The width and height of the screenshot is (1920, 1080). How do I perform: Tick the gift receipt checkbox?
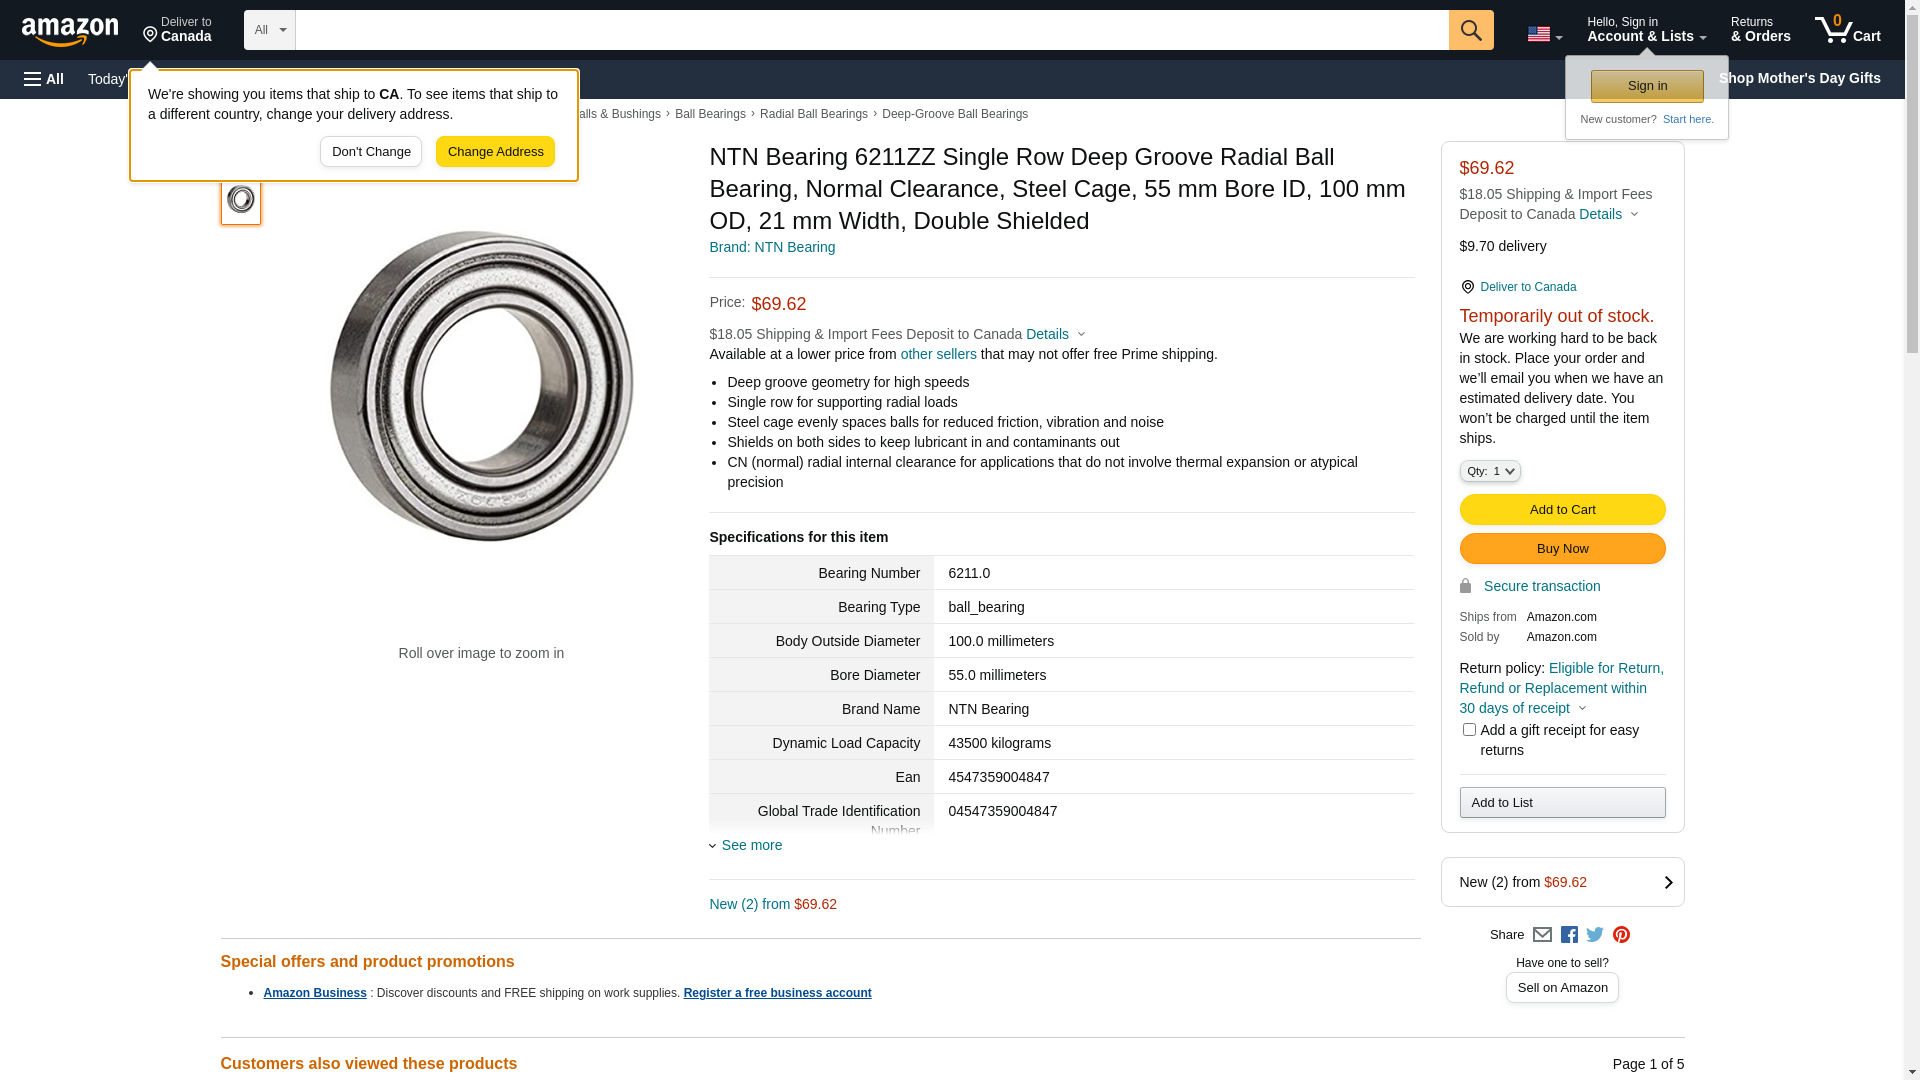pyautogui.click(x=1469, y=730)
